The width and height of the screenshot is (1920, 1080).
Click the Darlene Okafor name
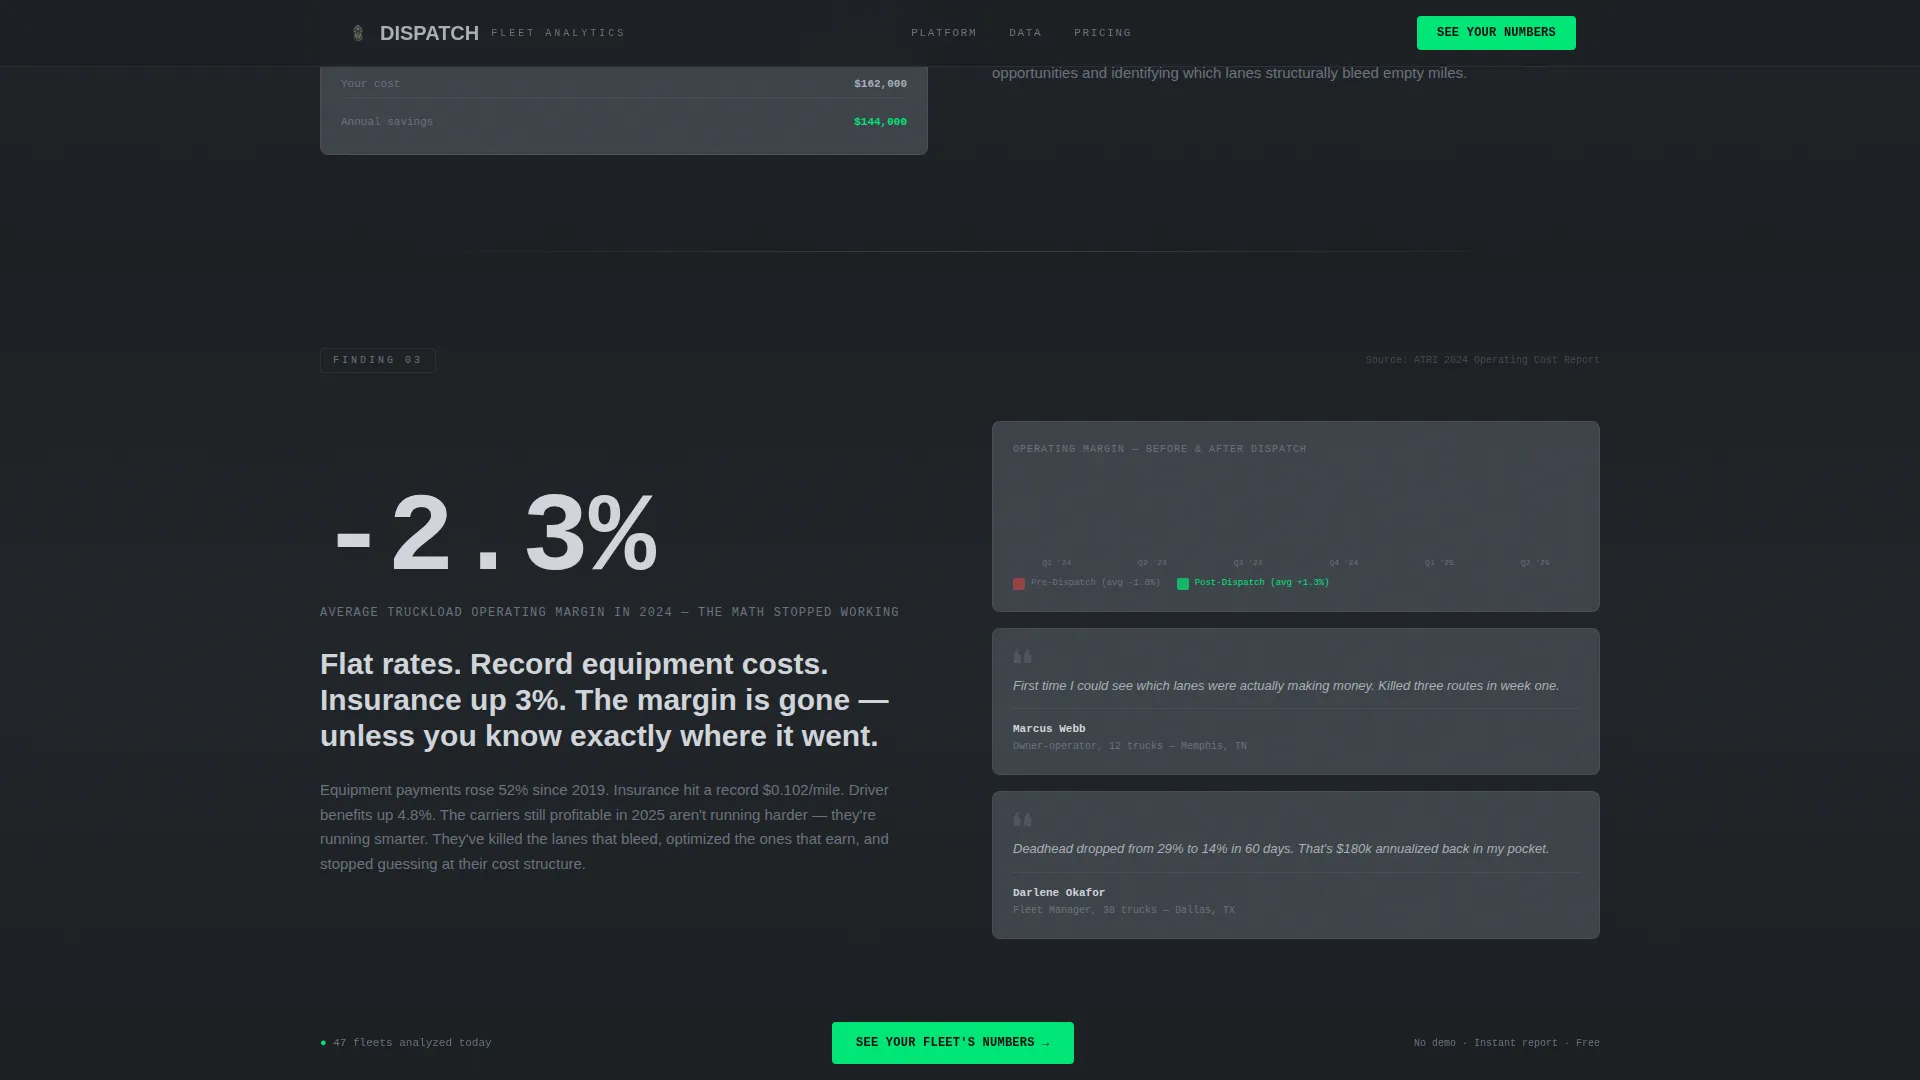point(1059,893)
